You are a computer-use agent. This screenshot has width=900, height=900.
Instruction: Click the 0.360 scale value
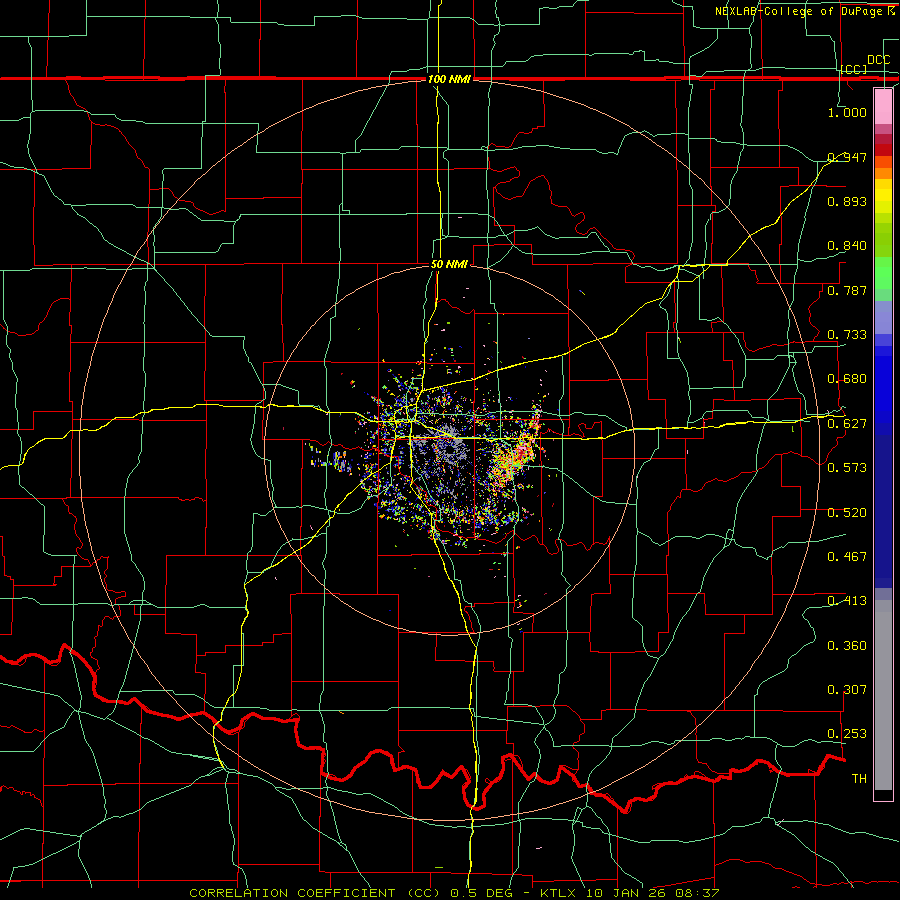847,646
